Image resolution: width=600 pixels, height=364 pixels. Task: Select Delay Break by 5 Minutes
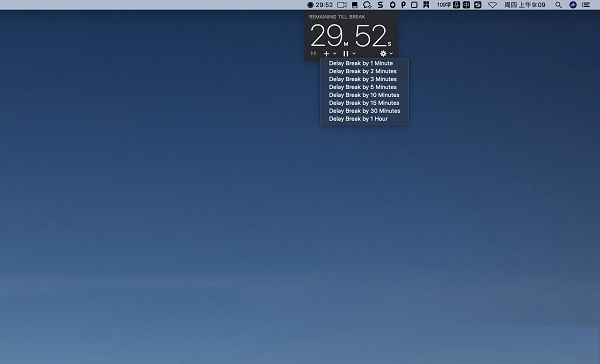364,87
